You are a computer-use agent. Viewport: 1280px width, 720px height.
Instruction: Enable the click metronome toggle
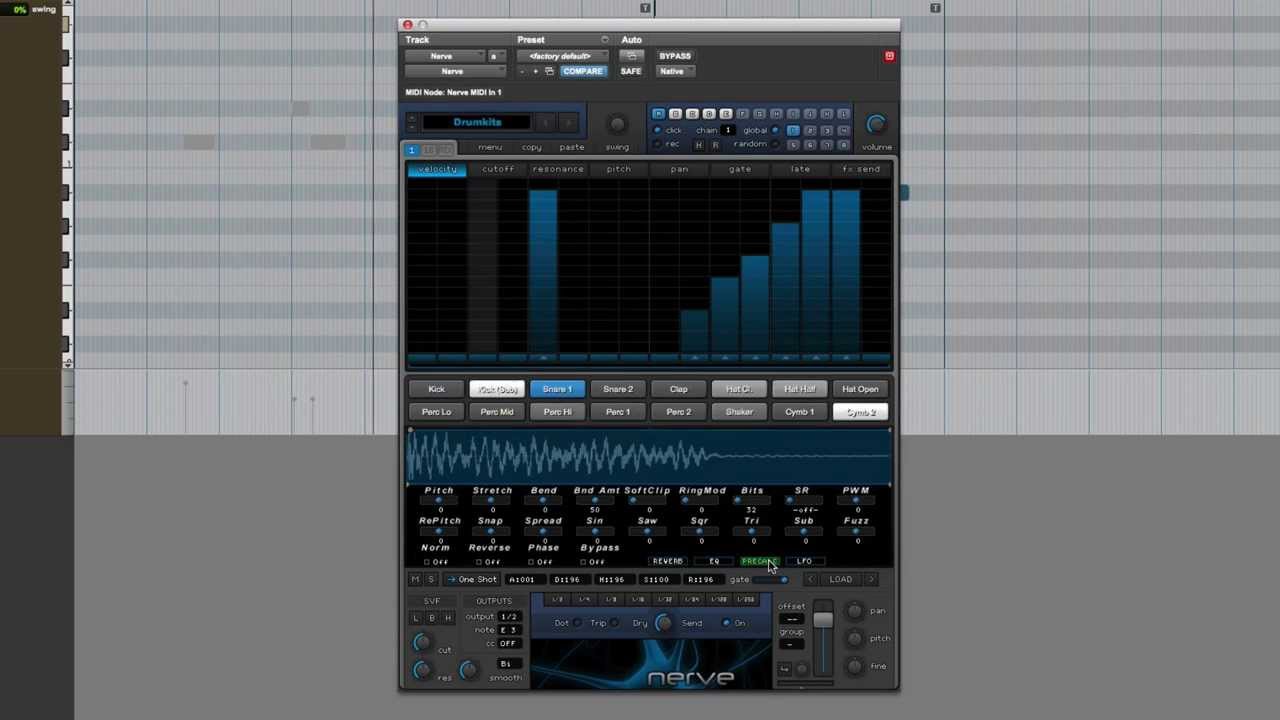pyautogui.click(x=658, y=130)
